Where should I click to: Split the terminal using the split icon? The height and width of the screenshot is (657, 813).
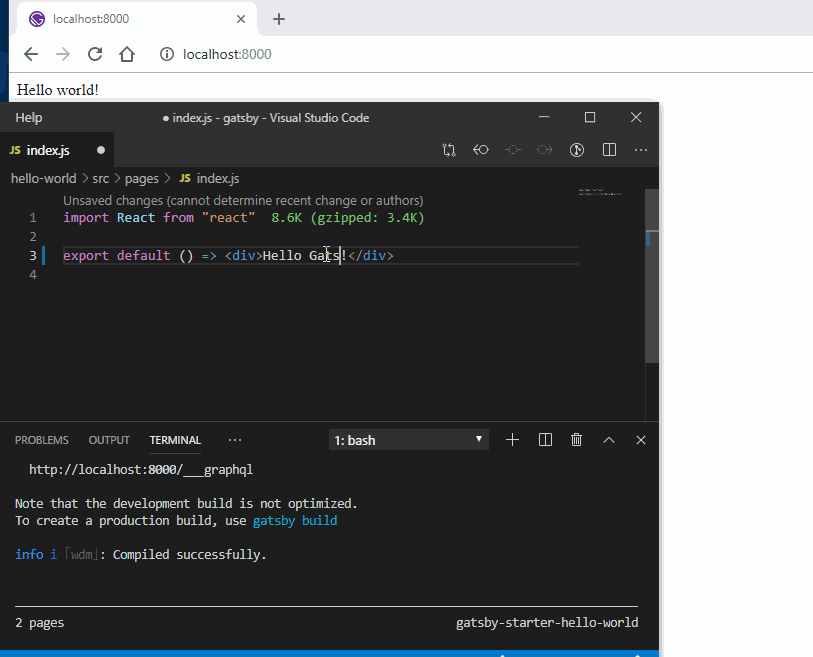[545, 439]
